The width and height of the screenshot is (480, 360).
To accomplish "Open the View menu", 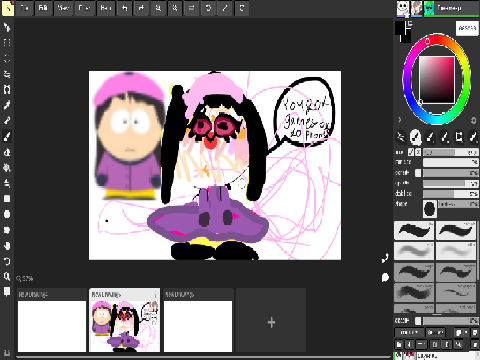I will point(63,8).
